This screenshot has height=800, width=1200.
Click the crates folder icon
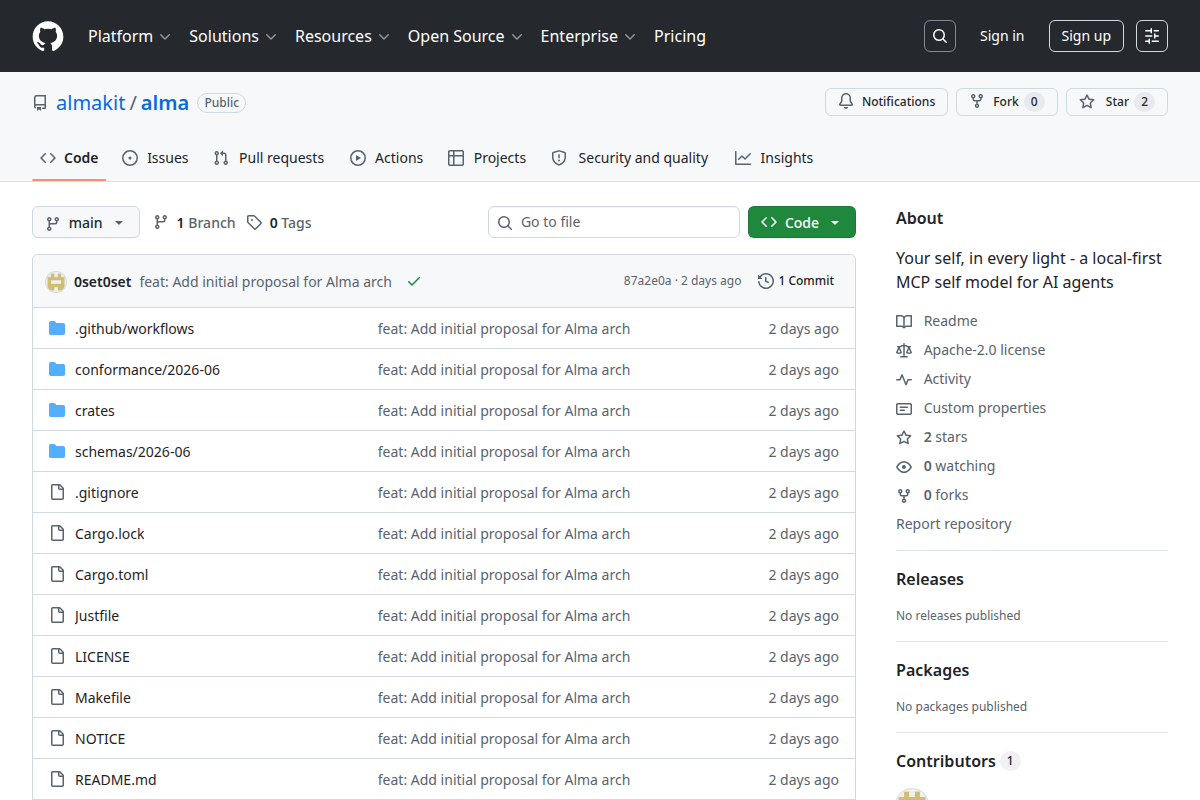tap(57, 411)
